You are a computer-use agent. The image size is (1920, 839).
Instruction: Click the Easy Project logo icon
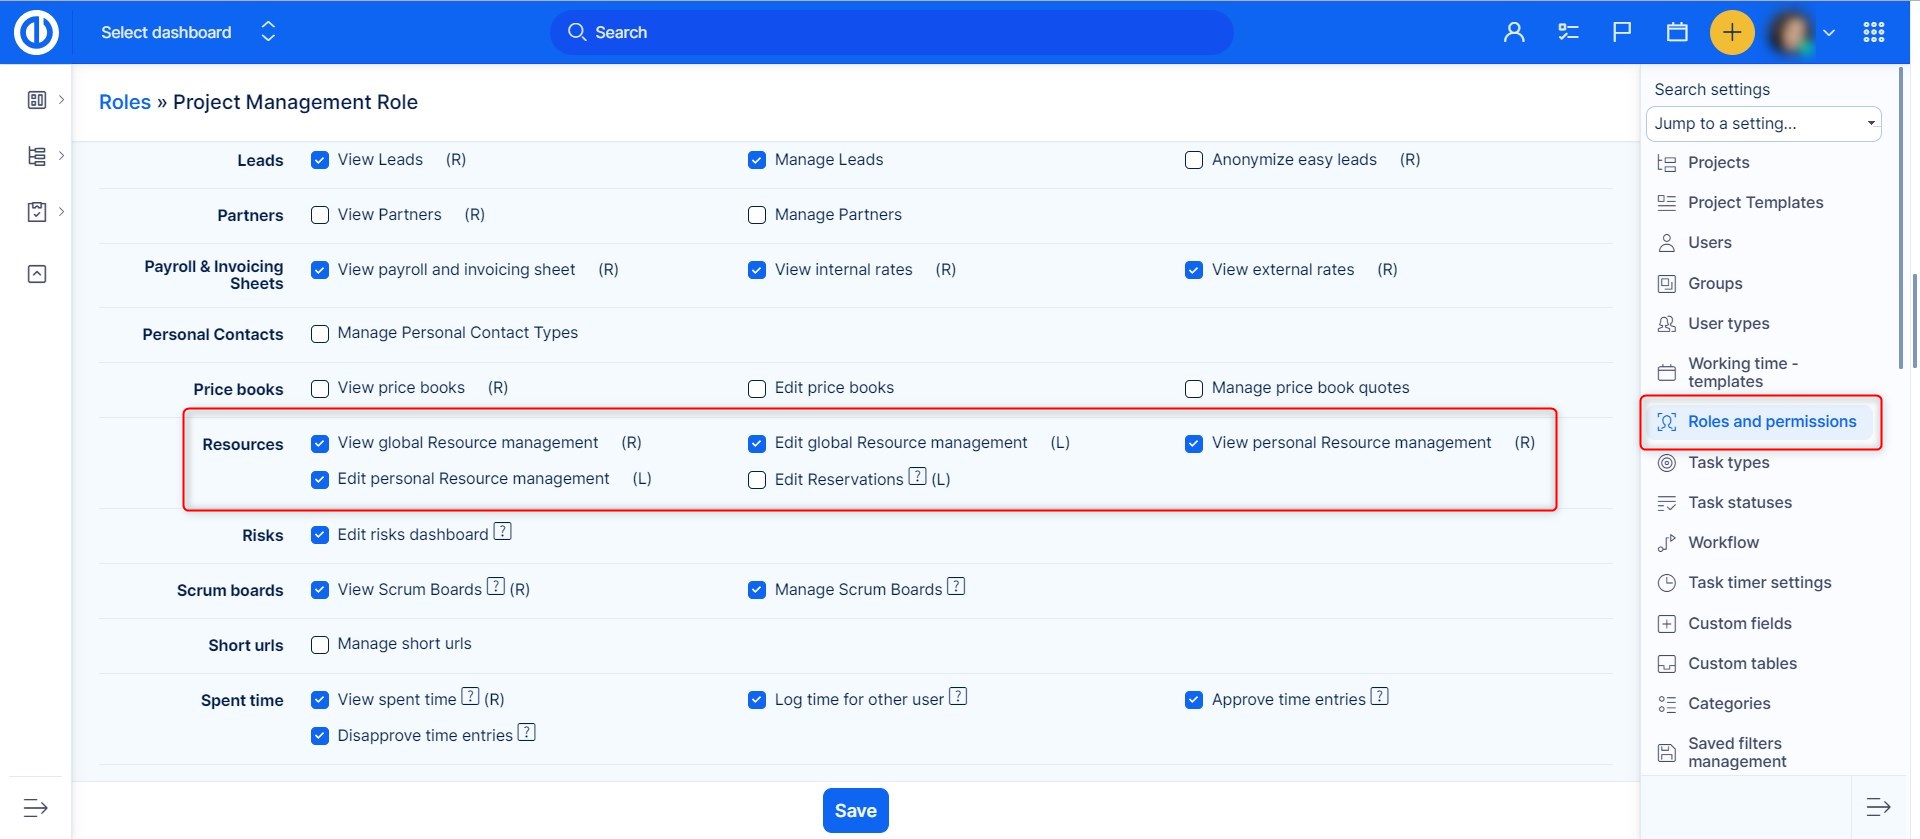point(36,32)
